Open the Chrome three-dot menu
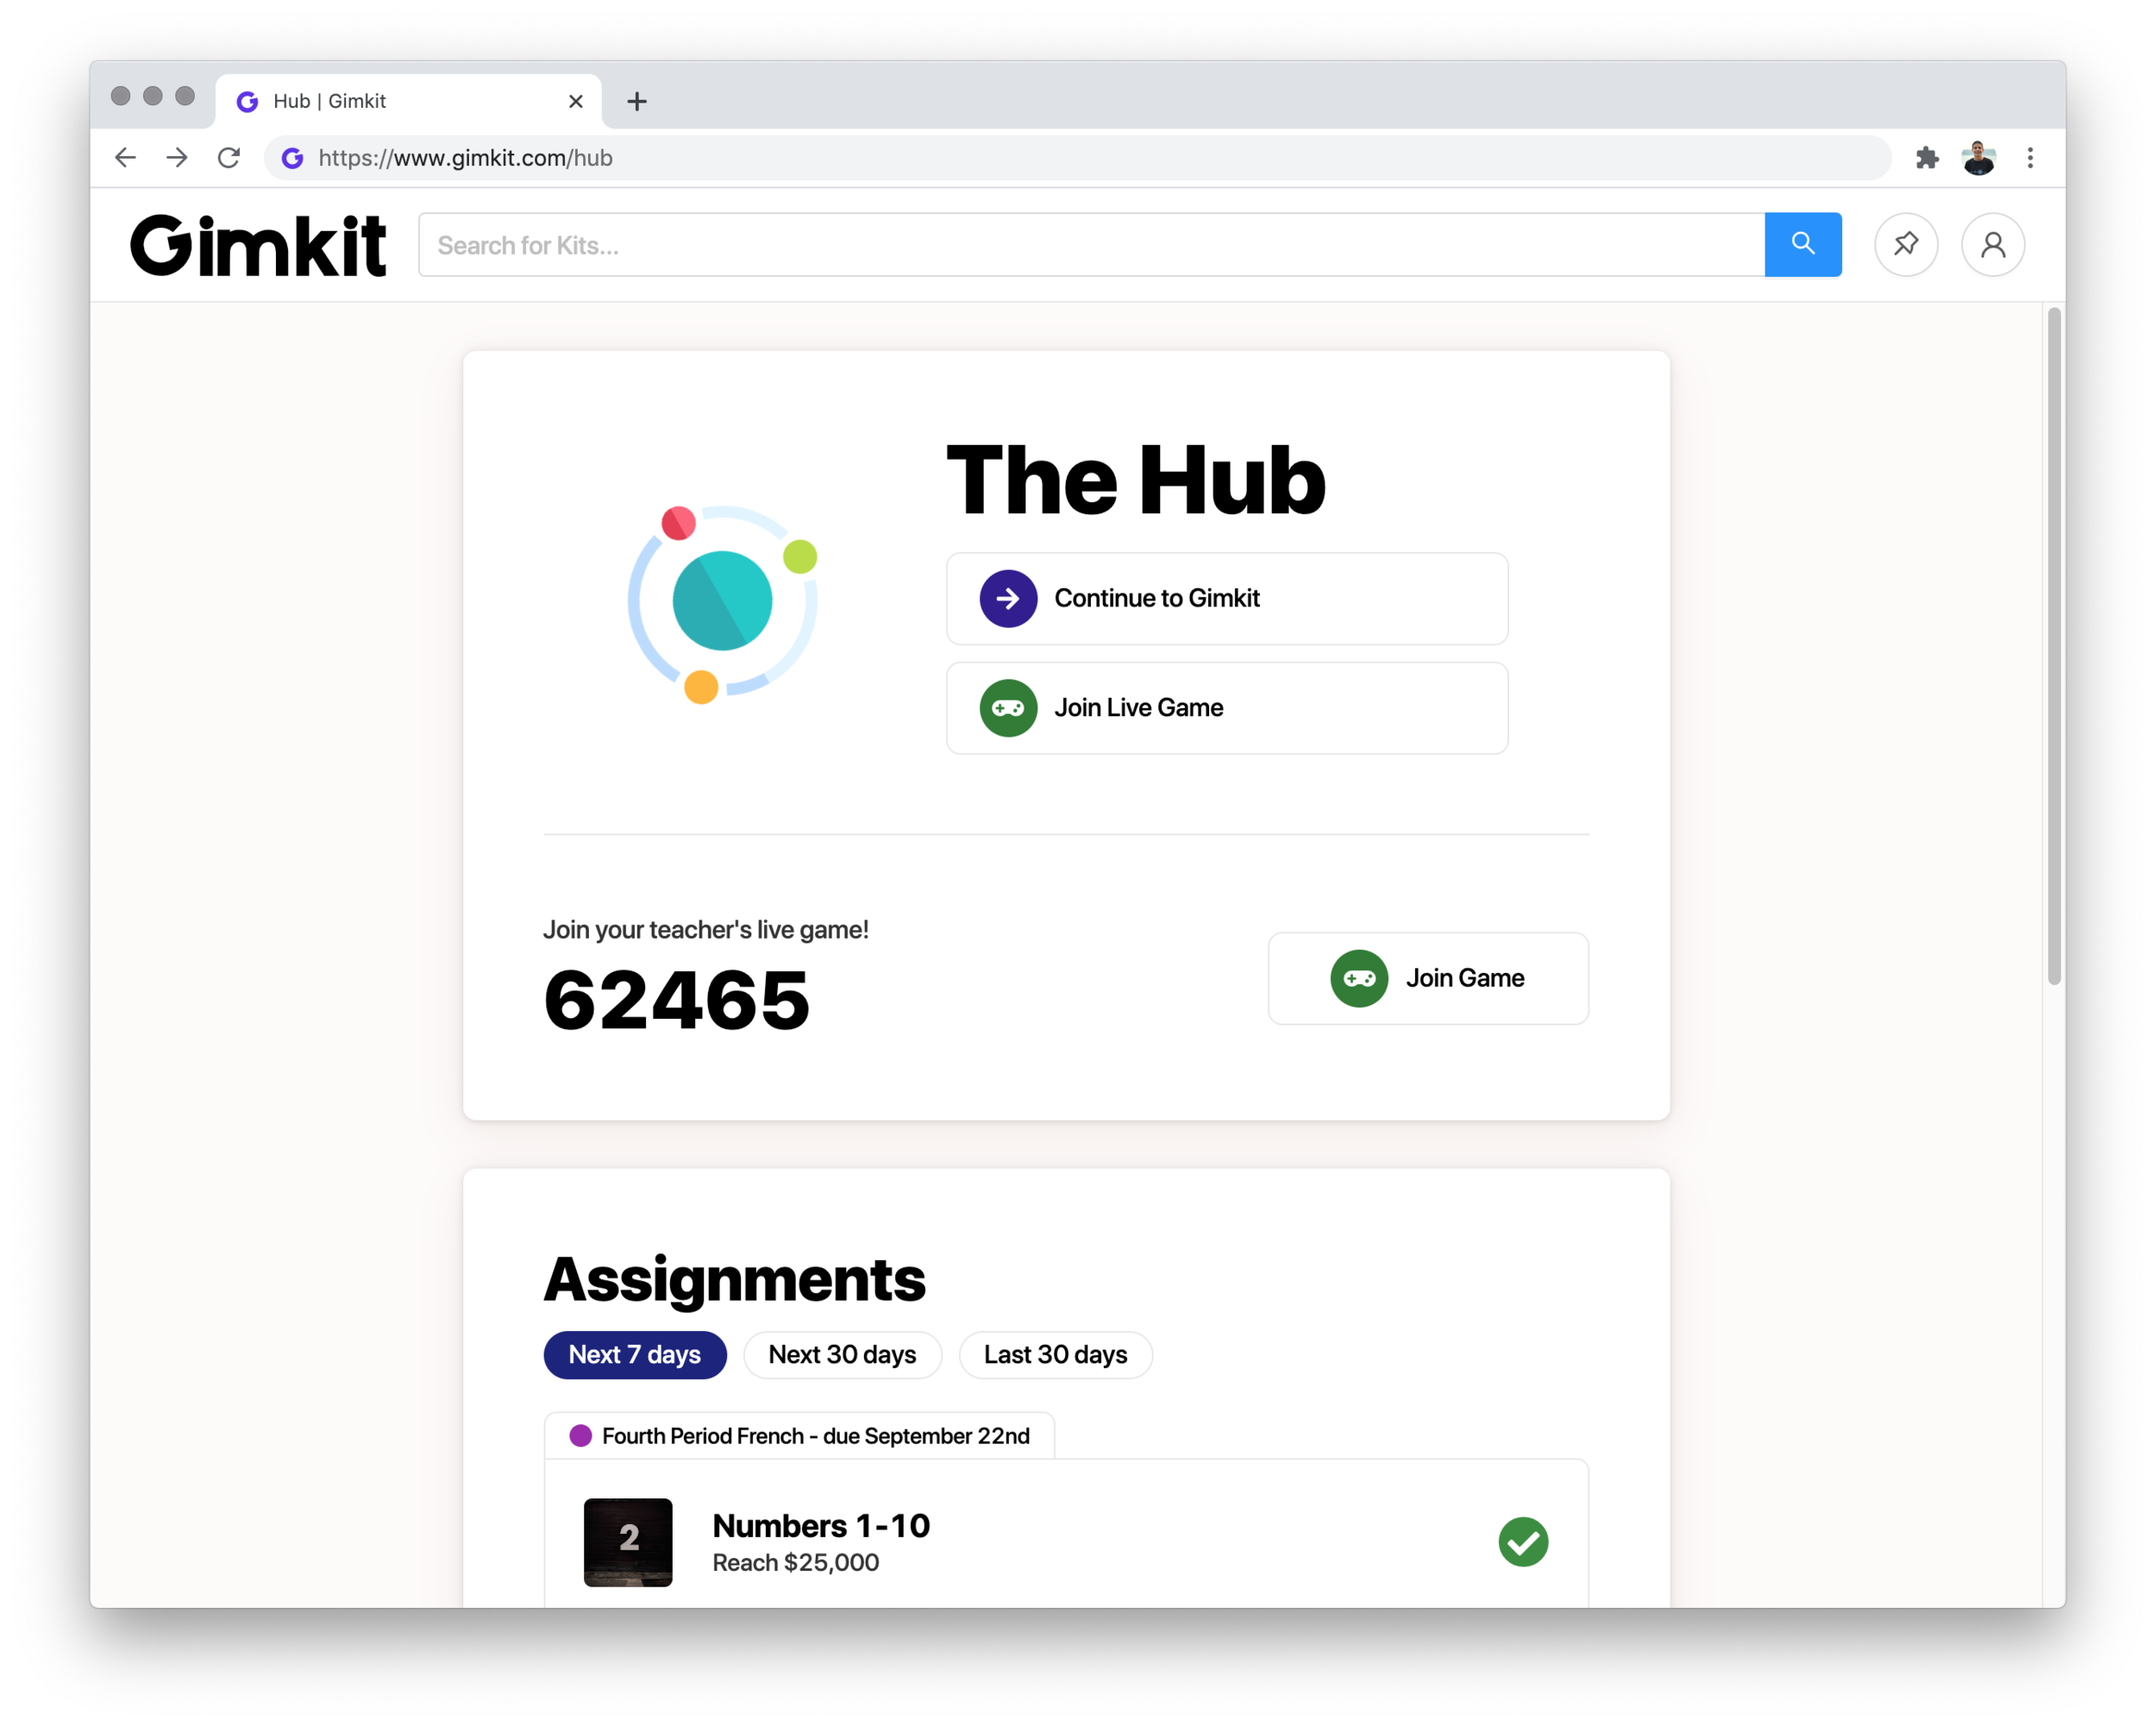2156x1727 pixels. tap(2030, 157)
